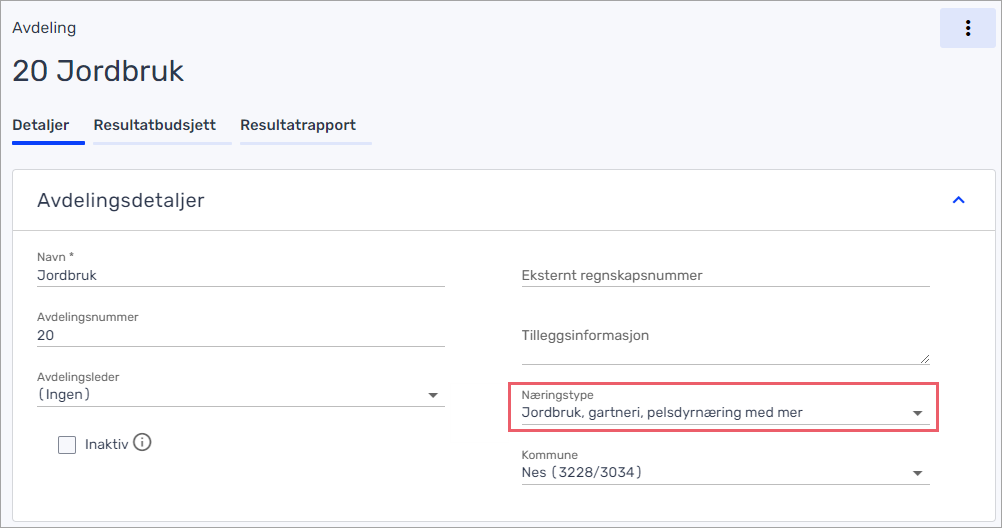The height and width of the screenshot is (528, 1002).
Task: Tick the Inaktiv checkbox
Action: click(x=67, y=445)
